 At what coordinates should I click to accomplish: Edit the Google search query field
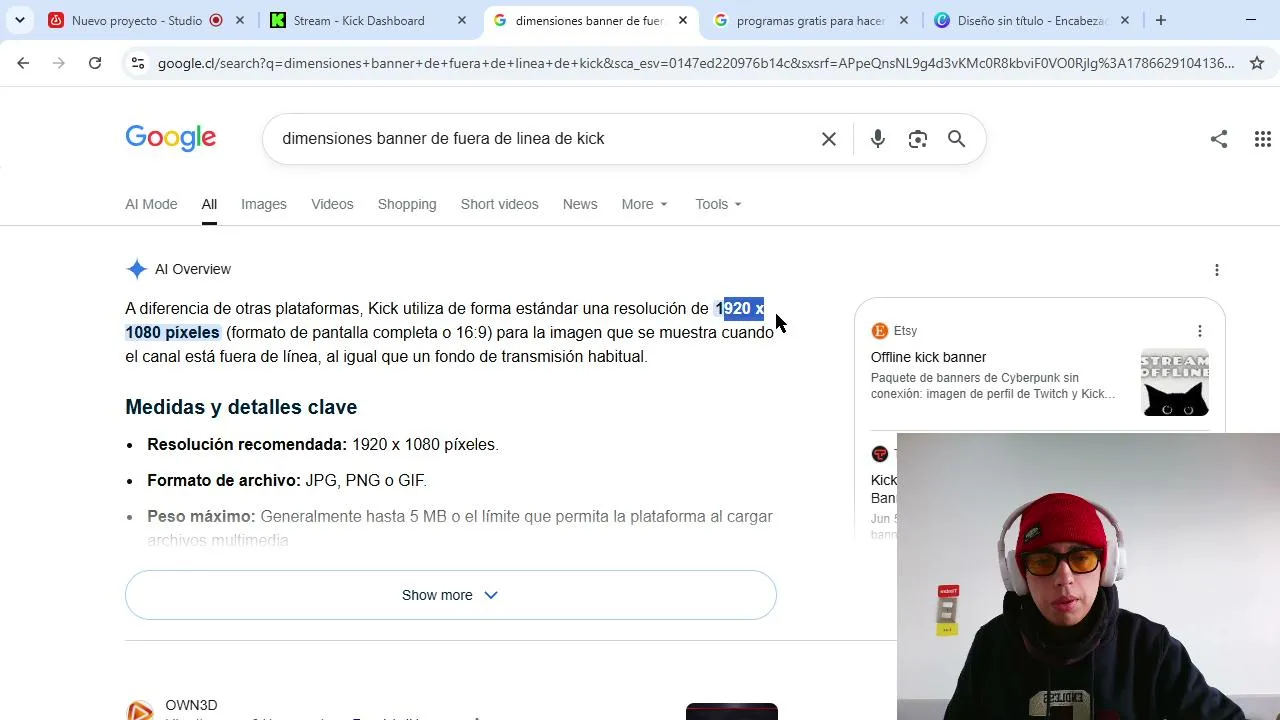coord(540,139)
